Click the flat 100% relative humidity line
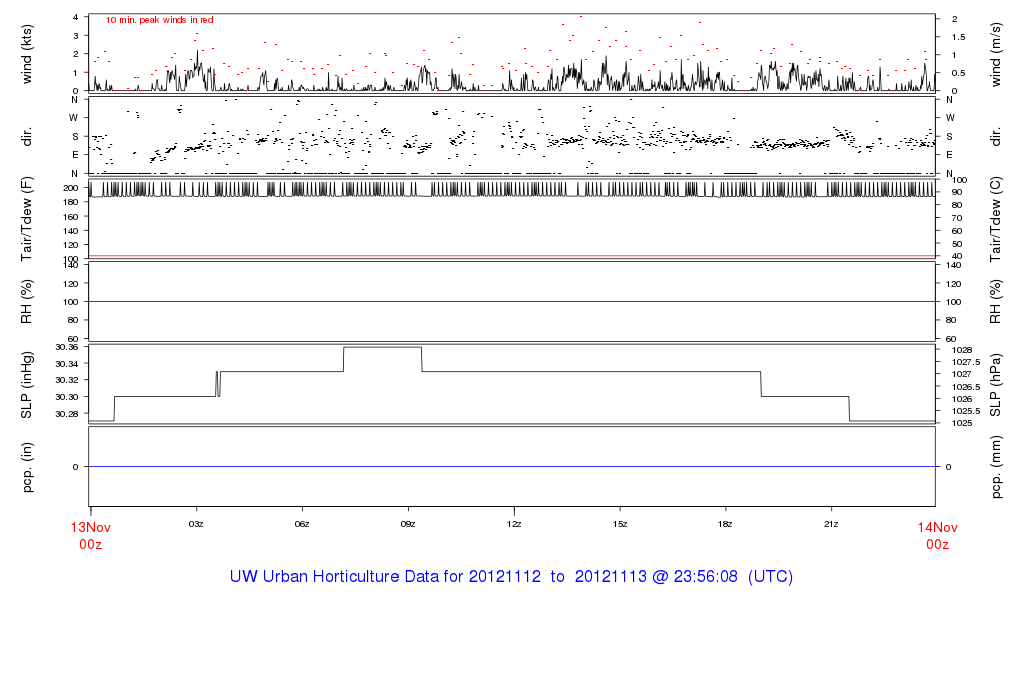Screen dimensions: 1024x700 point(512,302)
